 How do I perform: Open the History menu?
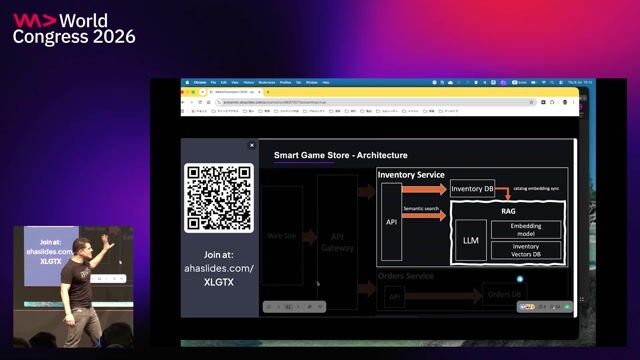pyautogui.click(x=248, y=82)
